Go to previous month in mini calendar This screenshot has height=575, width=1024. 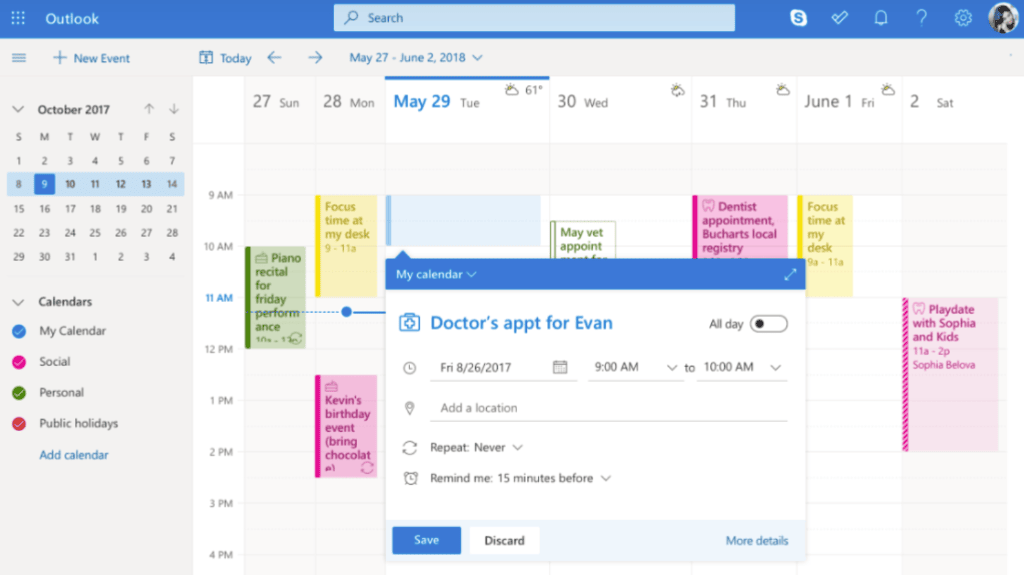[149, 108]
